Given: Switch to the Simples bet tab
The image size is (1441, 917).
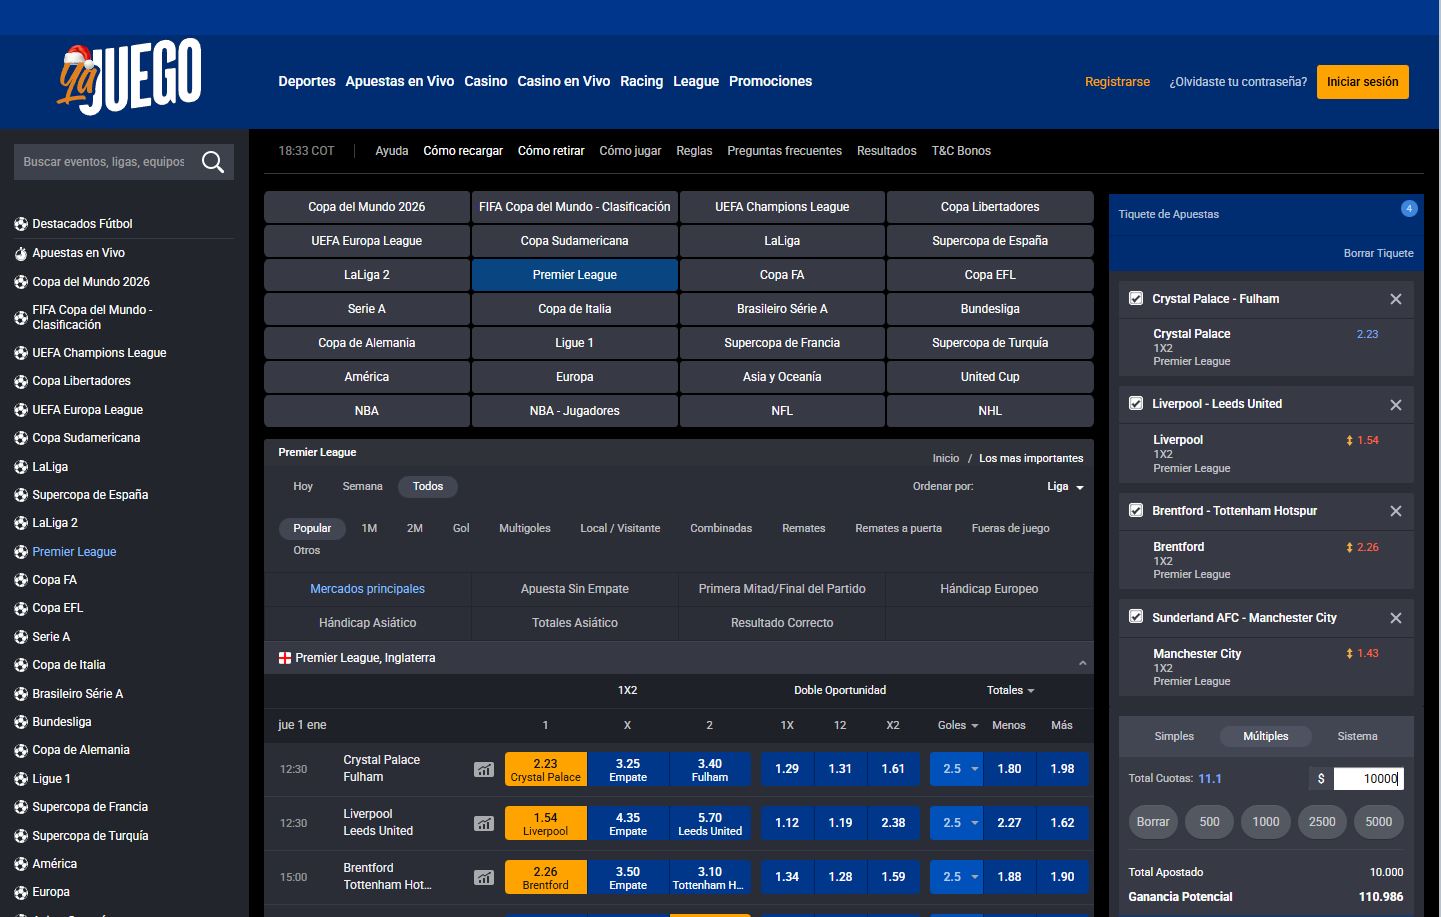Looking at the screenshot, I should click(x=1174, y=736).
